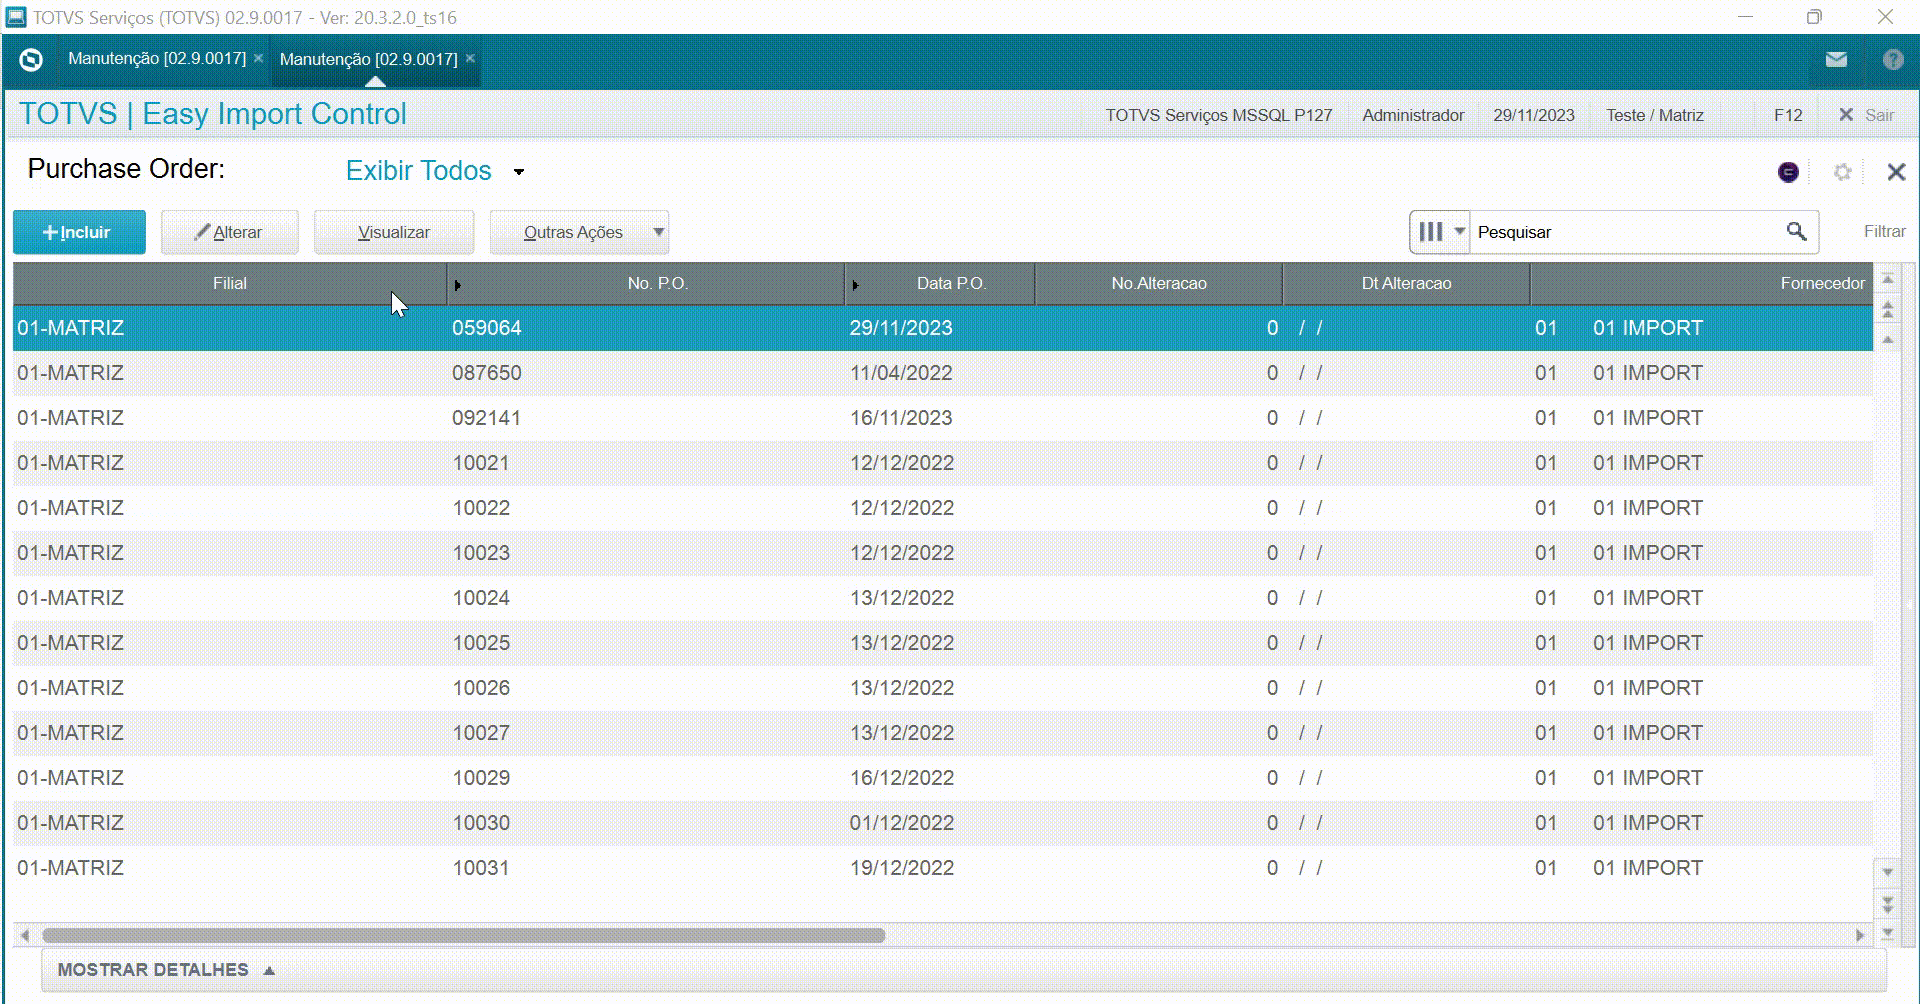Click the horizontal scrollbar right arrow

point(1860,936)
